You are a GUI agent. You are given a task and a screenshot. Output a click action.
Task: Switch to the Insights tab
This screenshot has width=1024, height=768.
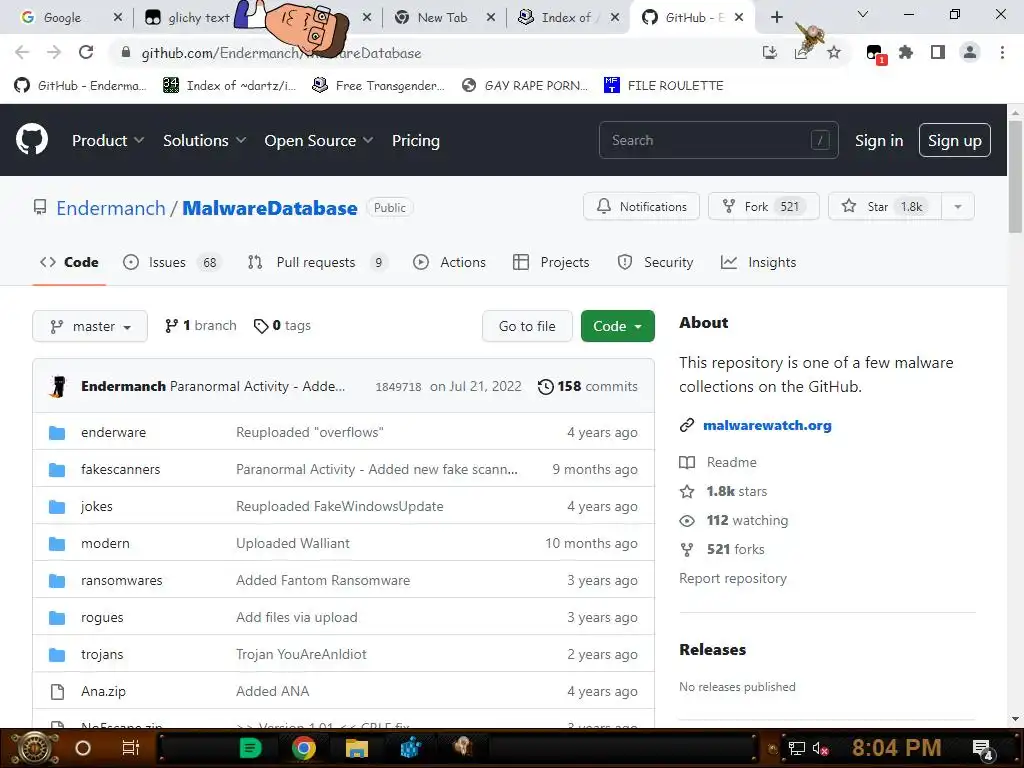tap(758, 263)
